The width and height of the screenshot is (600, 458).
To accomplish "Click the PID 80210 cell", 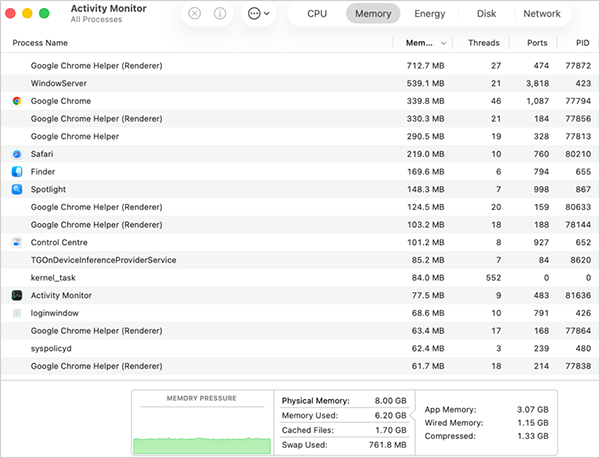I will (x=578, y=154).
